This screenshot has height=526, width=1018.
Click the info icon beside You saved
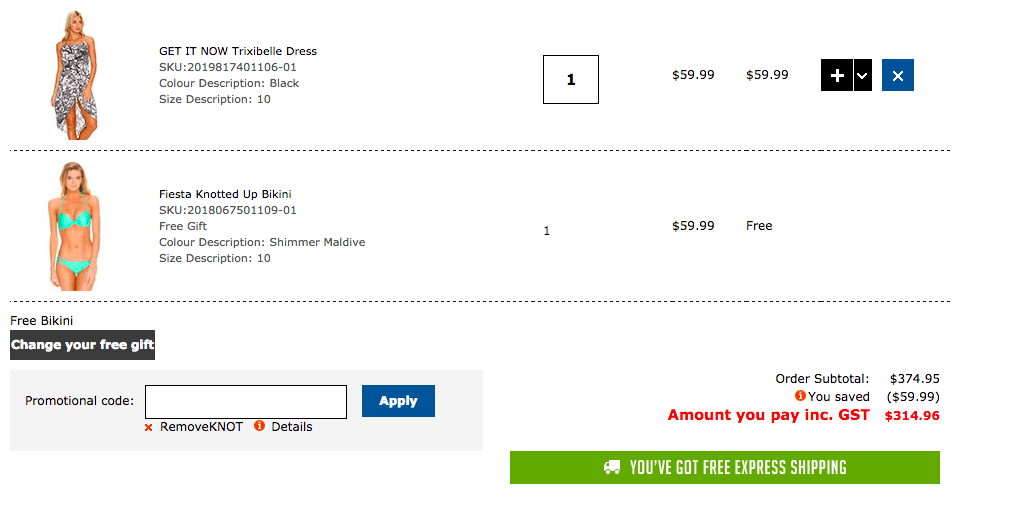[x=800, y=396]
